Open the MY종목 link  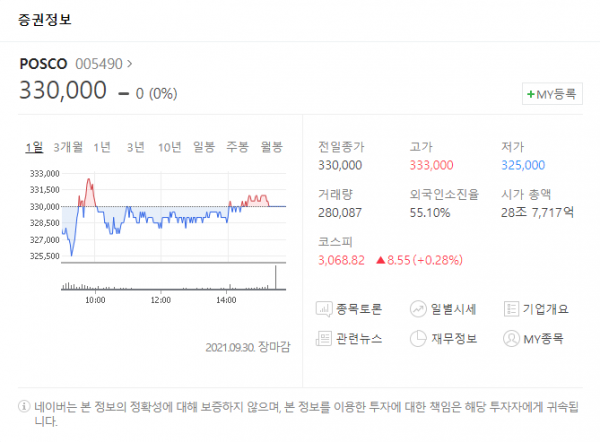pos(543,339)
